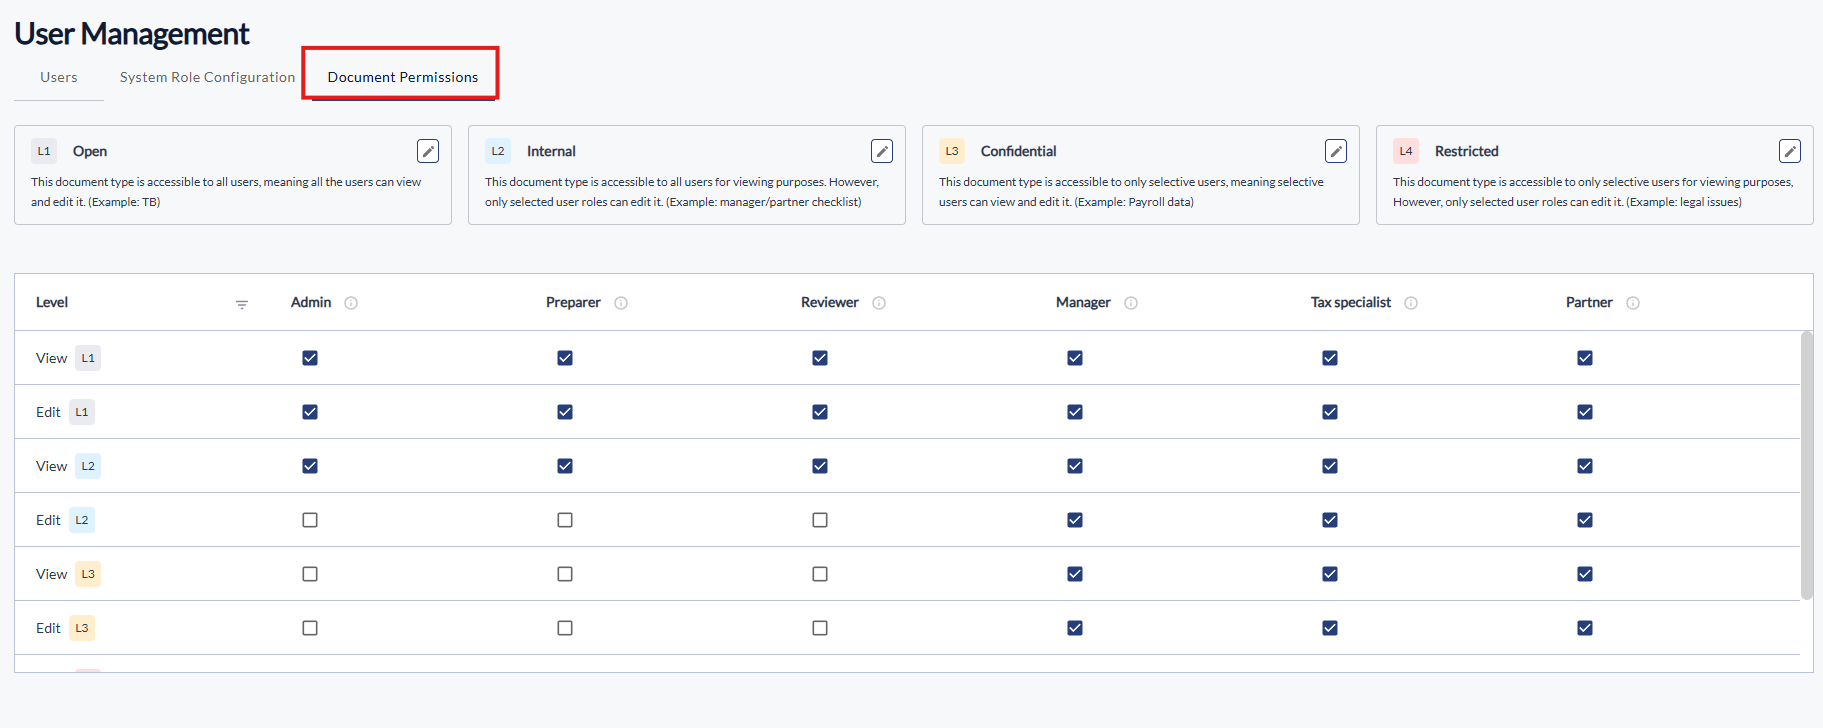Image resolution: width=1823 pixels, height=728 pixels.
Task: Open the System Role Configuration tab
Action: coord(207,77)
